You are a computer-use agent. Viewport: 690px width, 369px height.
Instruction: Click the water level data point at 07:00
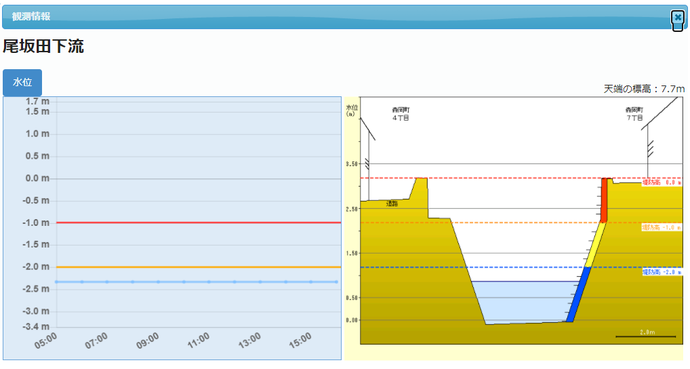click(x=107, y=282)
